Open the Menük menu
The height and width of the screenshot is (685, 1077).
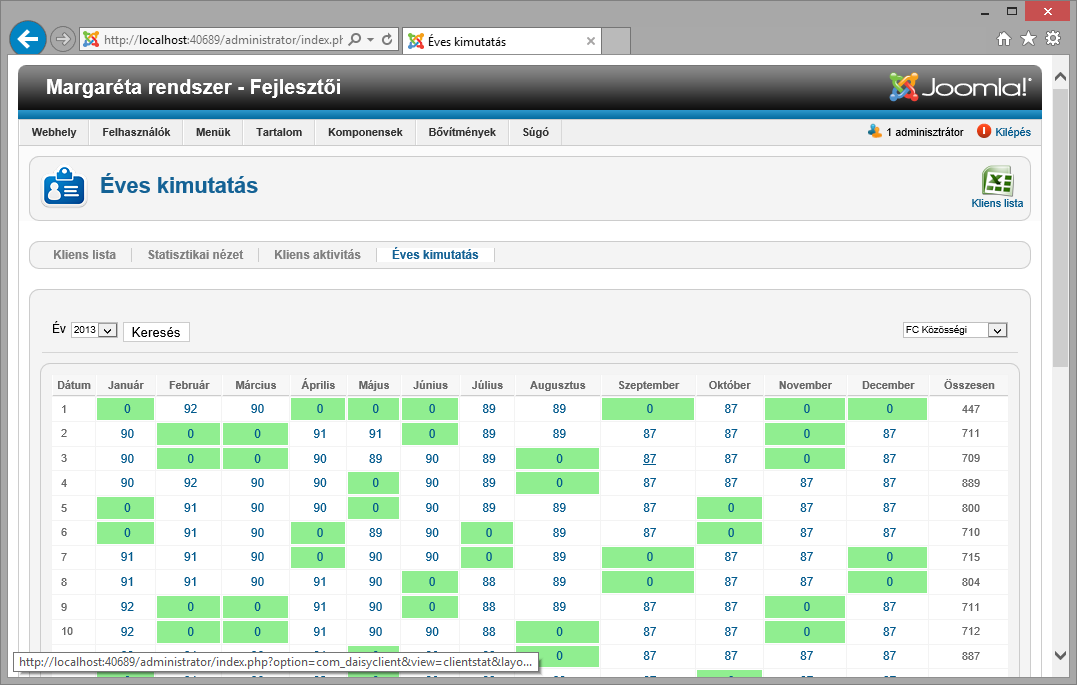pos(213,132)
